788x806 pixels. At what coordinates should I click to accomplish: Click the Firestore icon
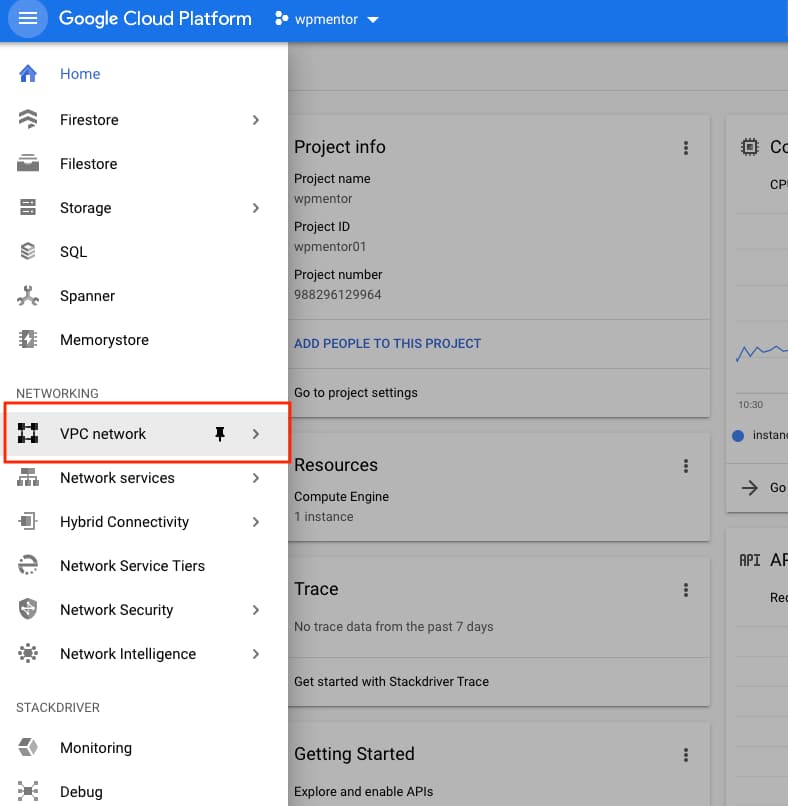coord(28,119)
